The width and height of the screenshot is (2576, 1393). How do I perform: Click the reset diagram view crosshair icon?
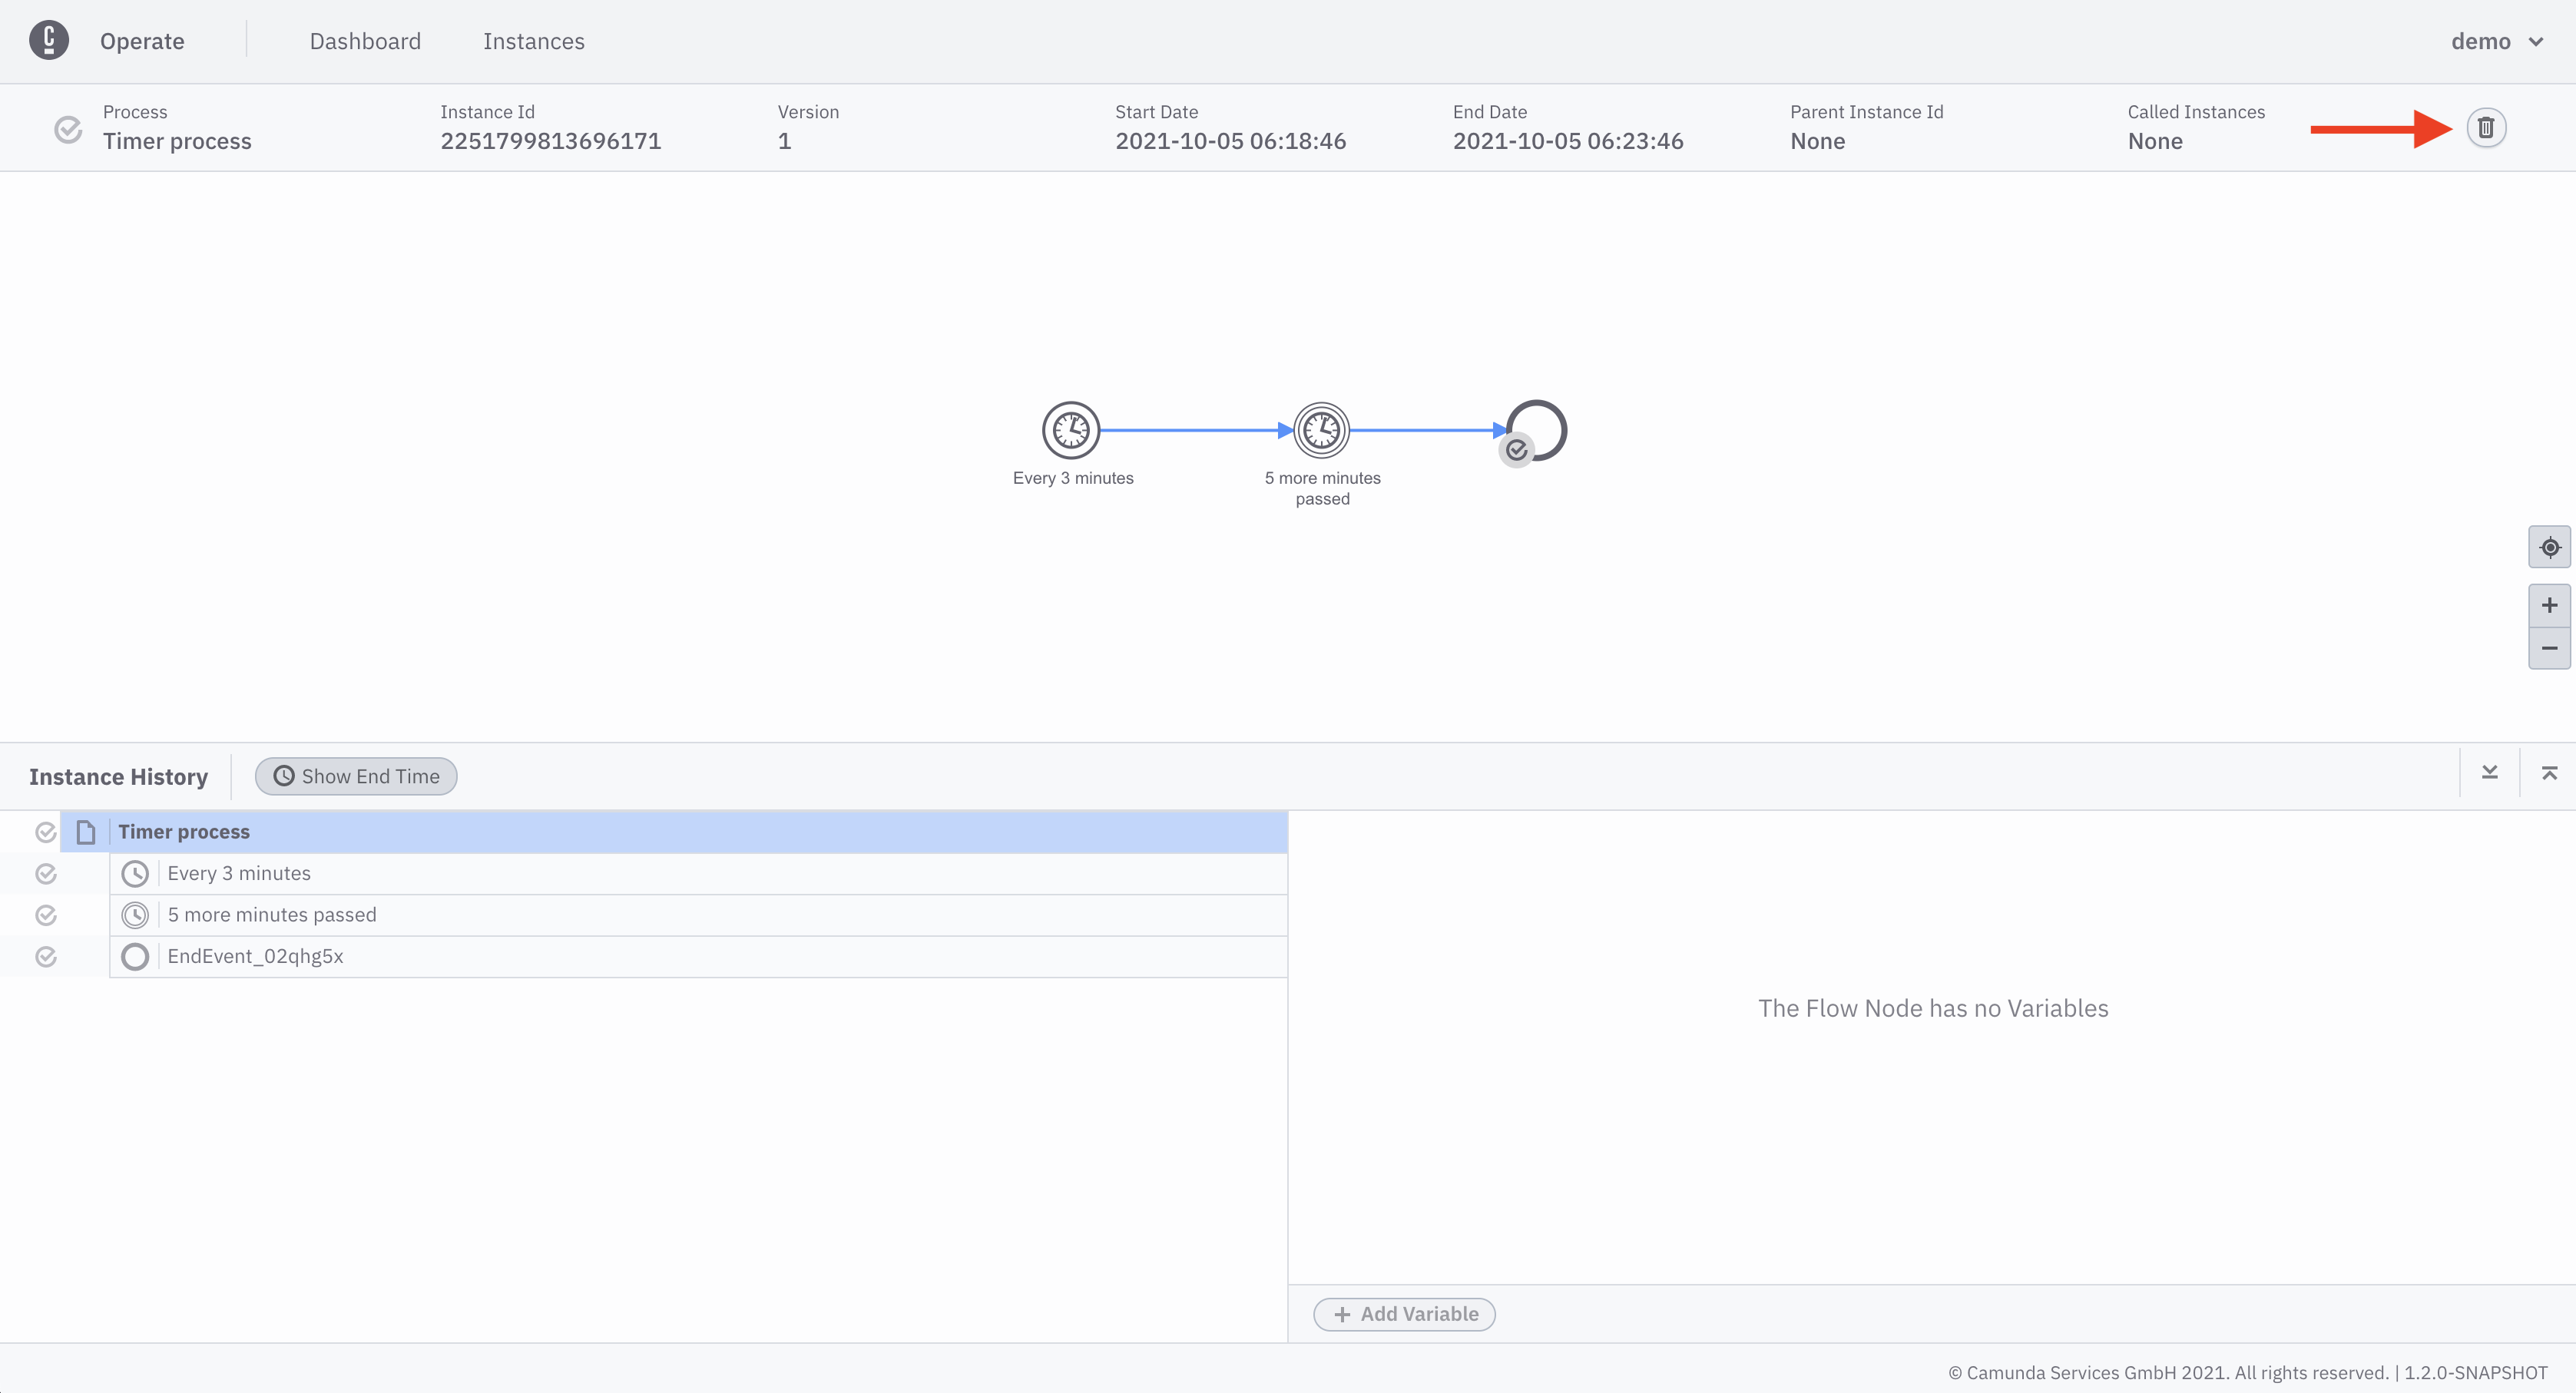(x=2549, y=547)
